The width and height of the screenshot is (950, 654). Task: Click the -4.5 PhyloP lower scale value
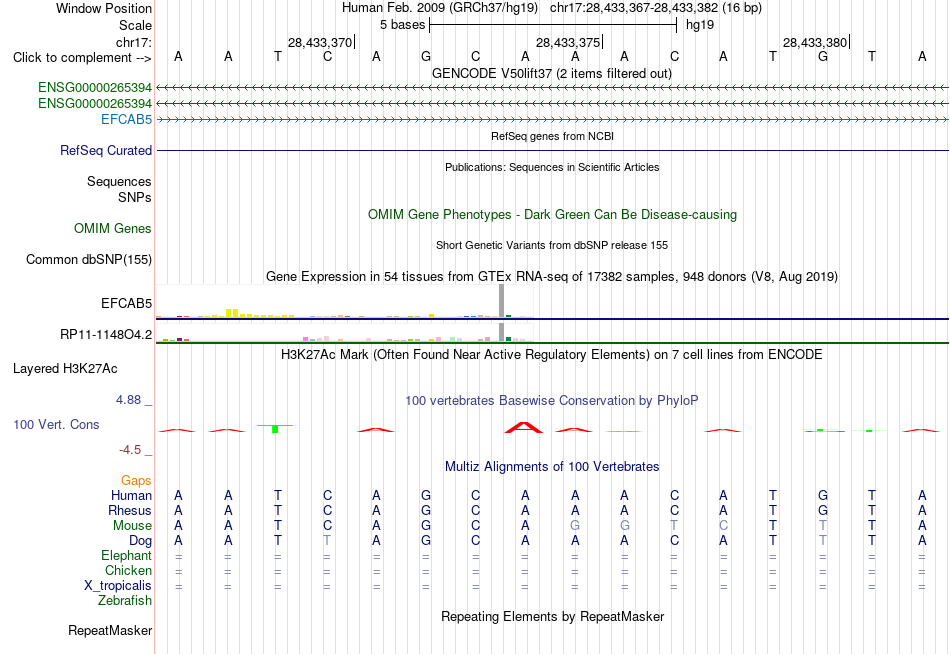(x=130, y=450)
